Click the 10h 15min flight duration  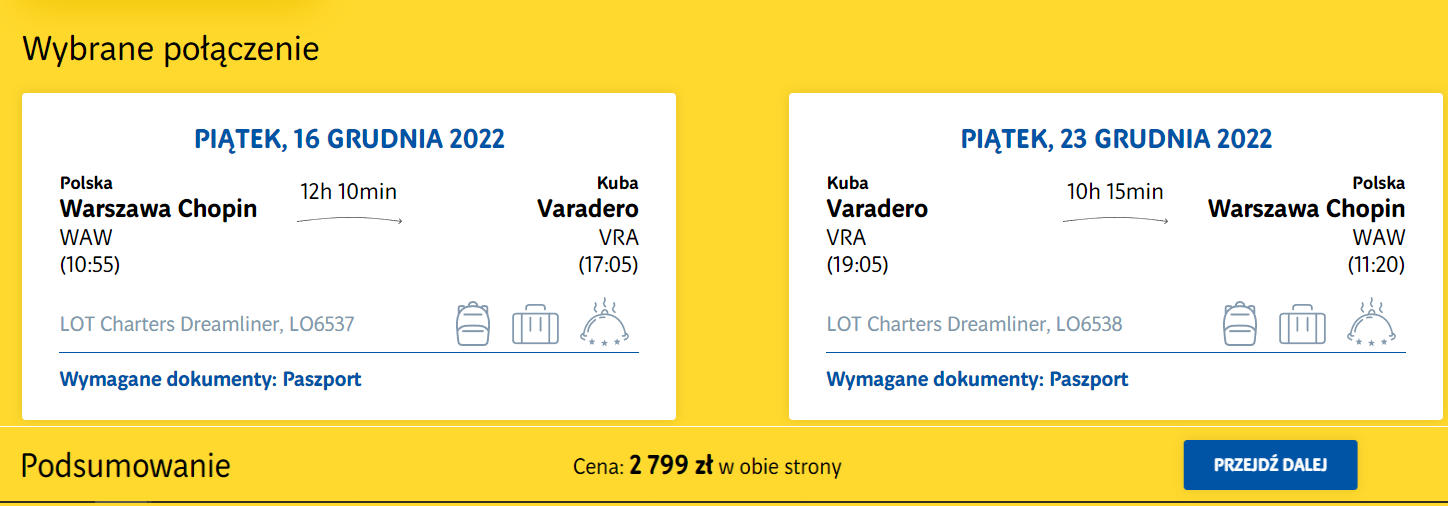click(1115, 191)
